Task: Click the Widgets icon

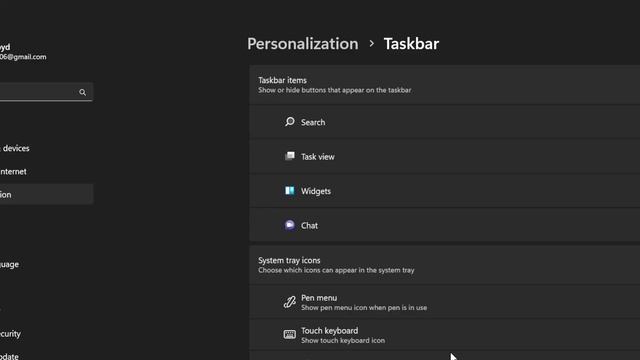Action: (x=290, y=191)
